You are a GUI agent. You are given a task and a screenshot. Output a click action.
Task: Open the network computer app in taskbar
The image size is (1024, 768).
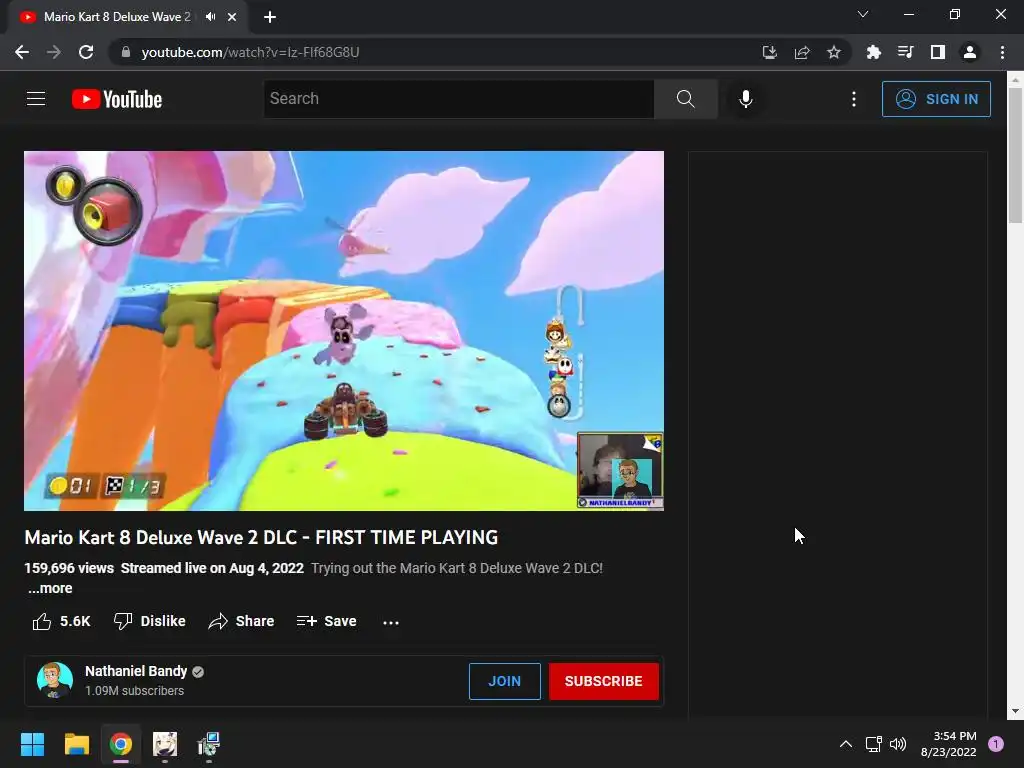coord(209,744)
